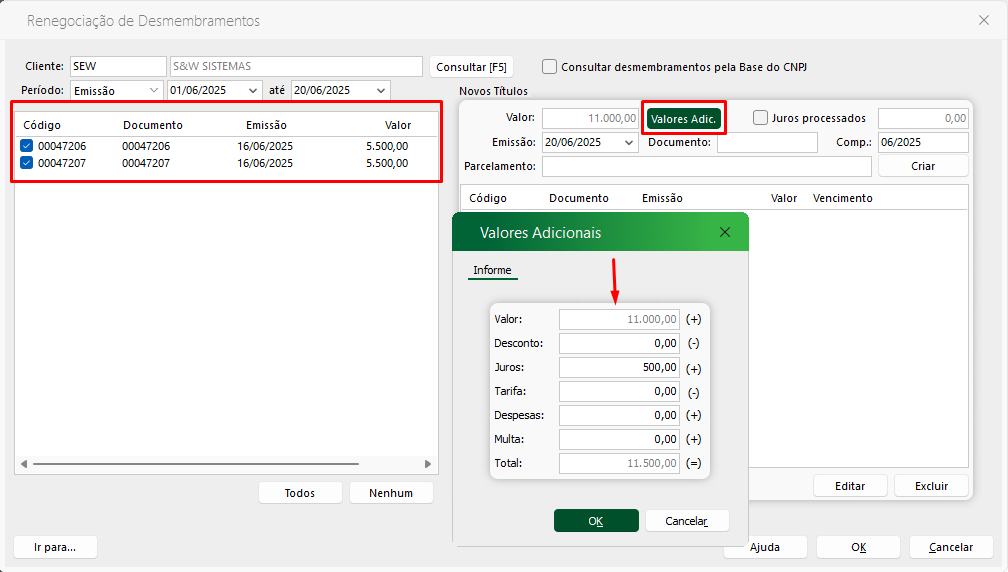Click the Desconto input field
This screenshot has height=572, width=1008.
[619, 344]
